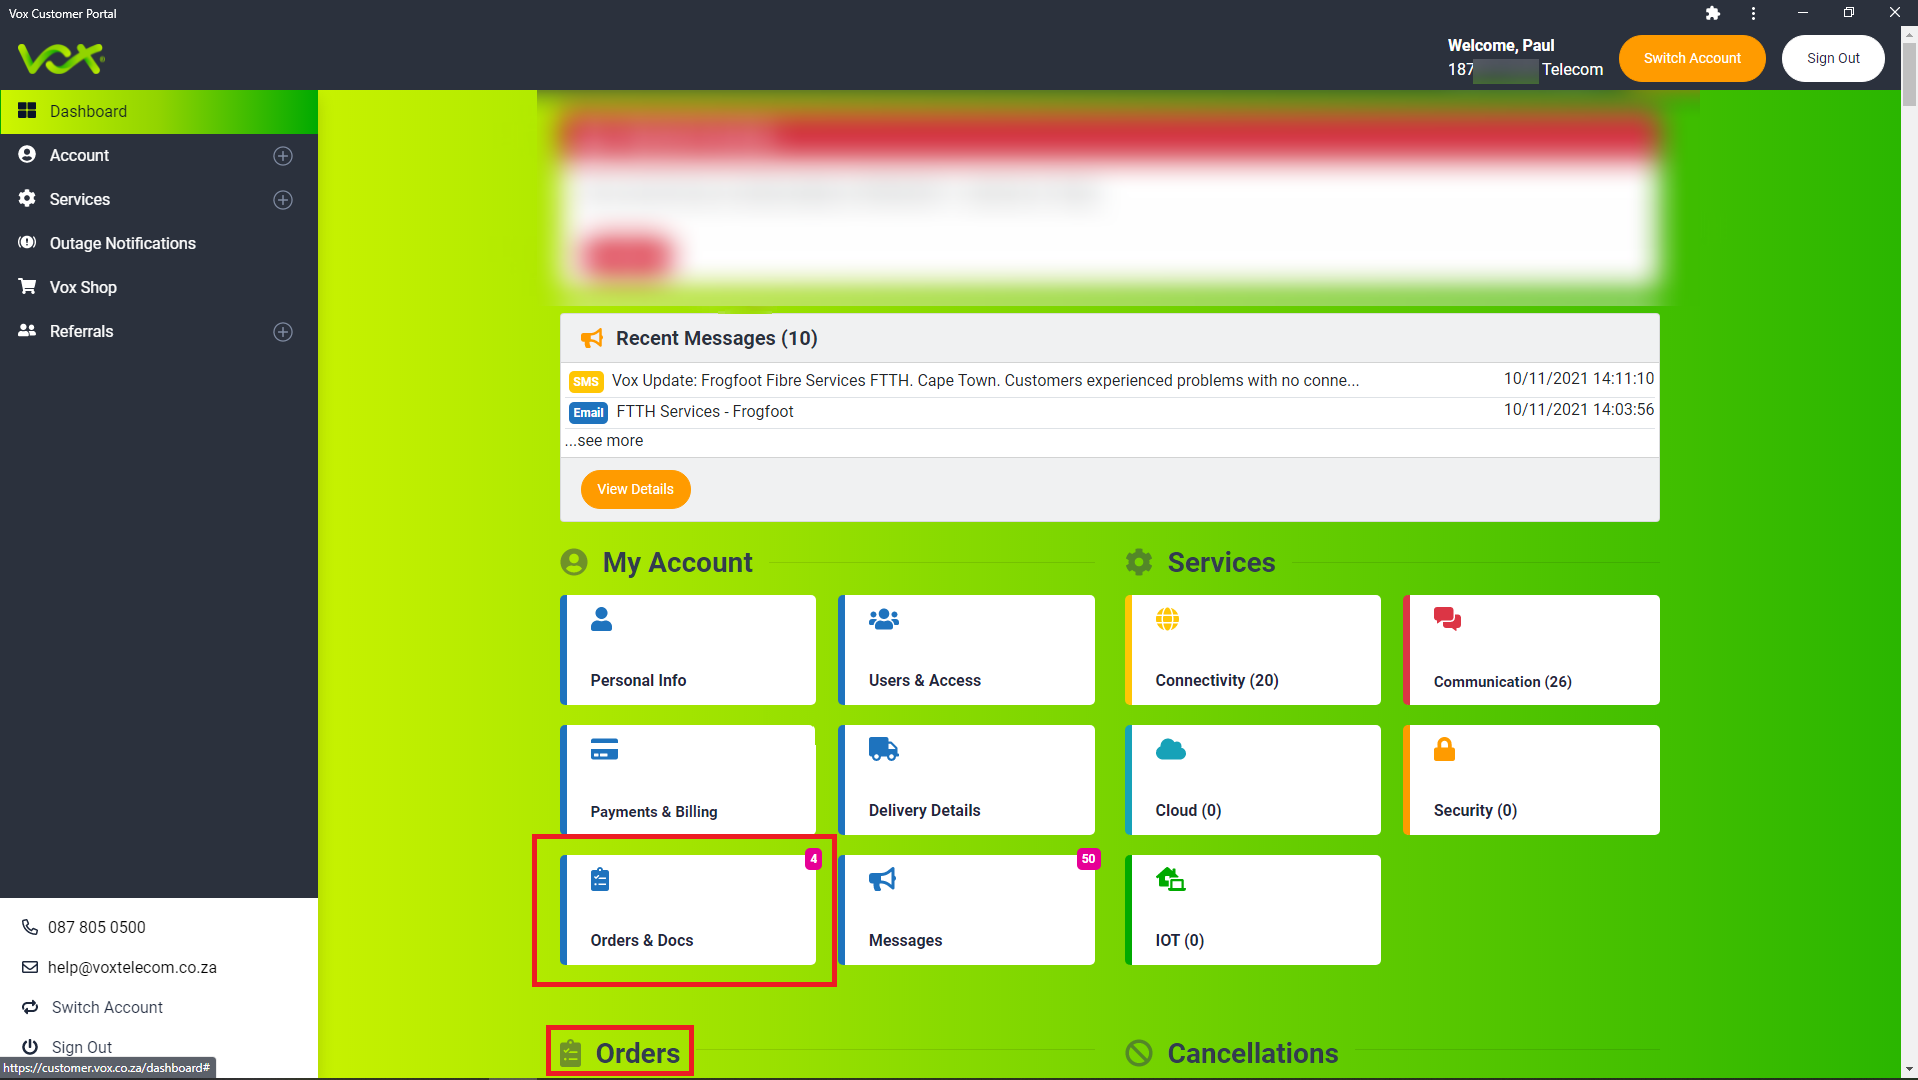Click the white Sign Out header button
Screen dimensions: 1918x1080
coord(1833,58)
